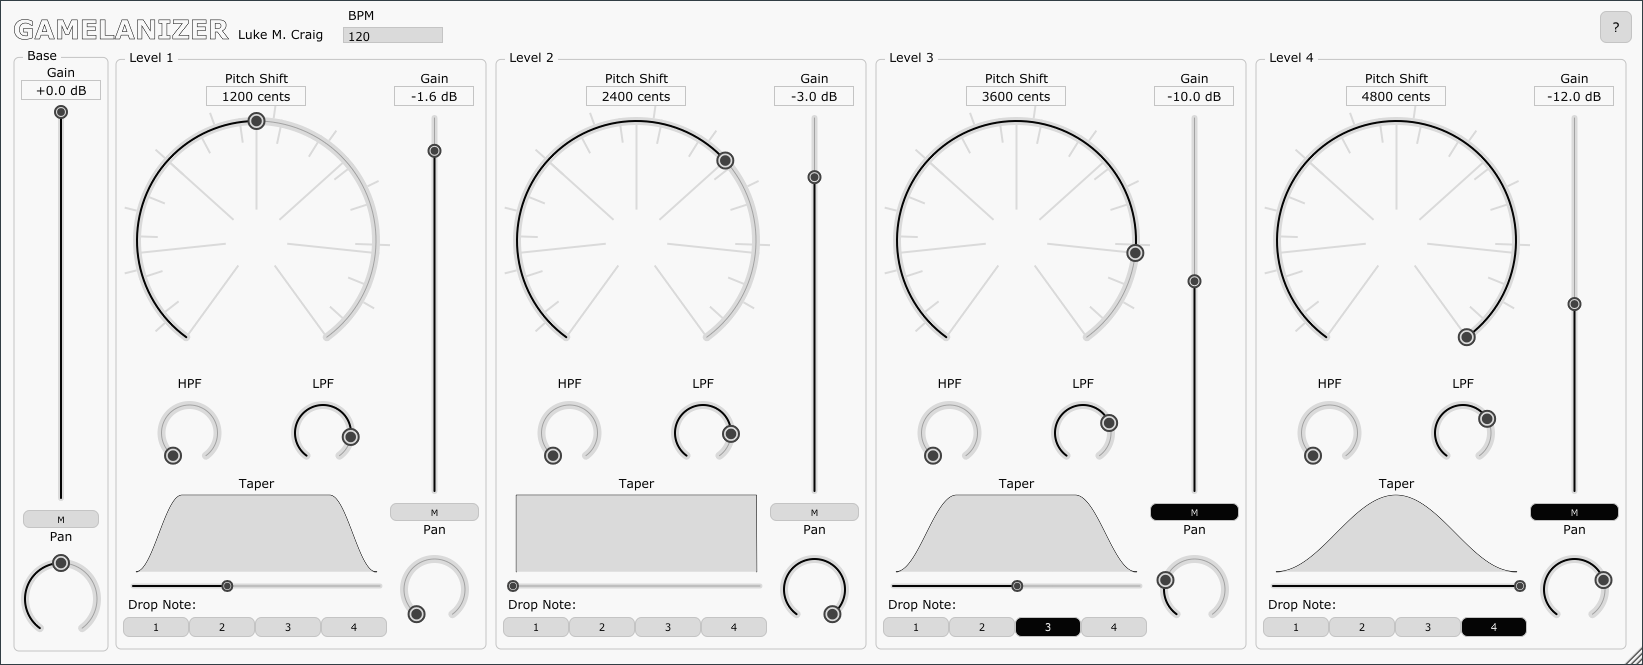Screen dimensions: 1643x665
Task: Click Level 4 LPF knob
Action: click(x=1464, y=432)
